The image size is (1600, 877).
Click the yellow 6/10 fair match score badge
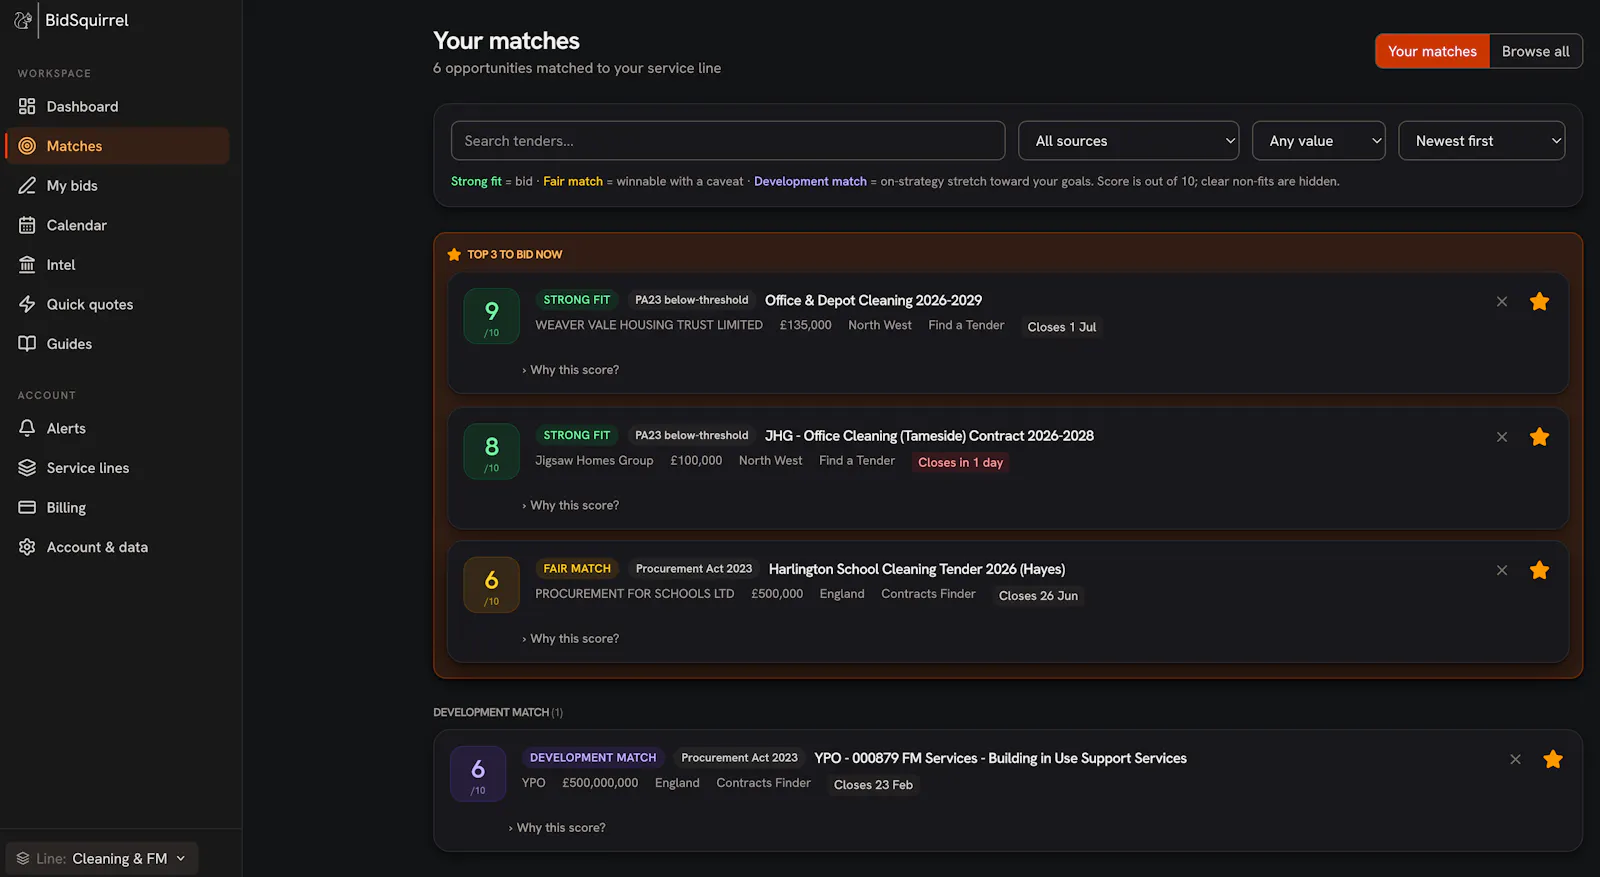pos(492,585)
